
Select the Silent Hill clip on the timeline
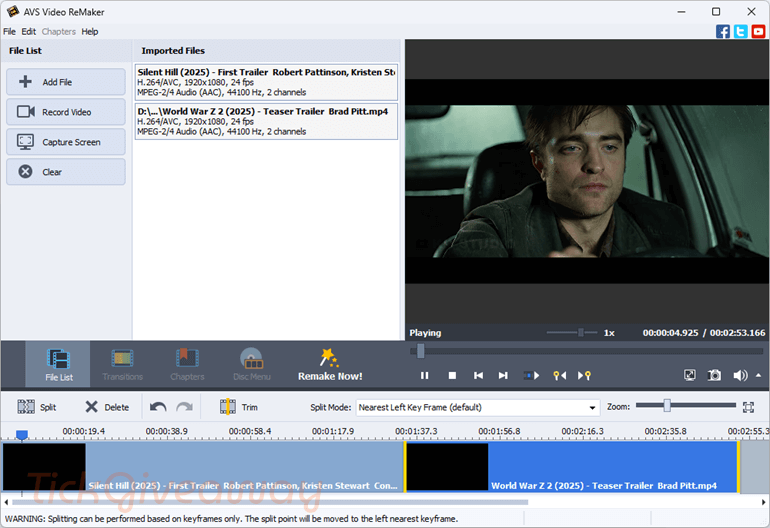coord(203,467)
